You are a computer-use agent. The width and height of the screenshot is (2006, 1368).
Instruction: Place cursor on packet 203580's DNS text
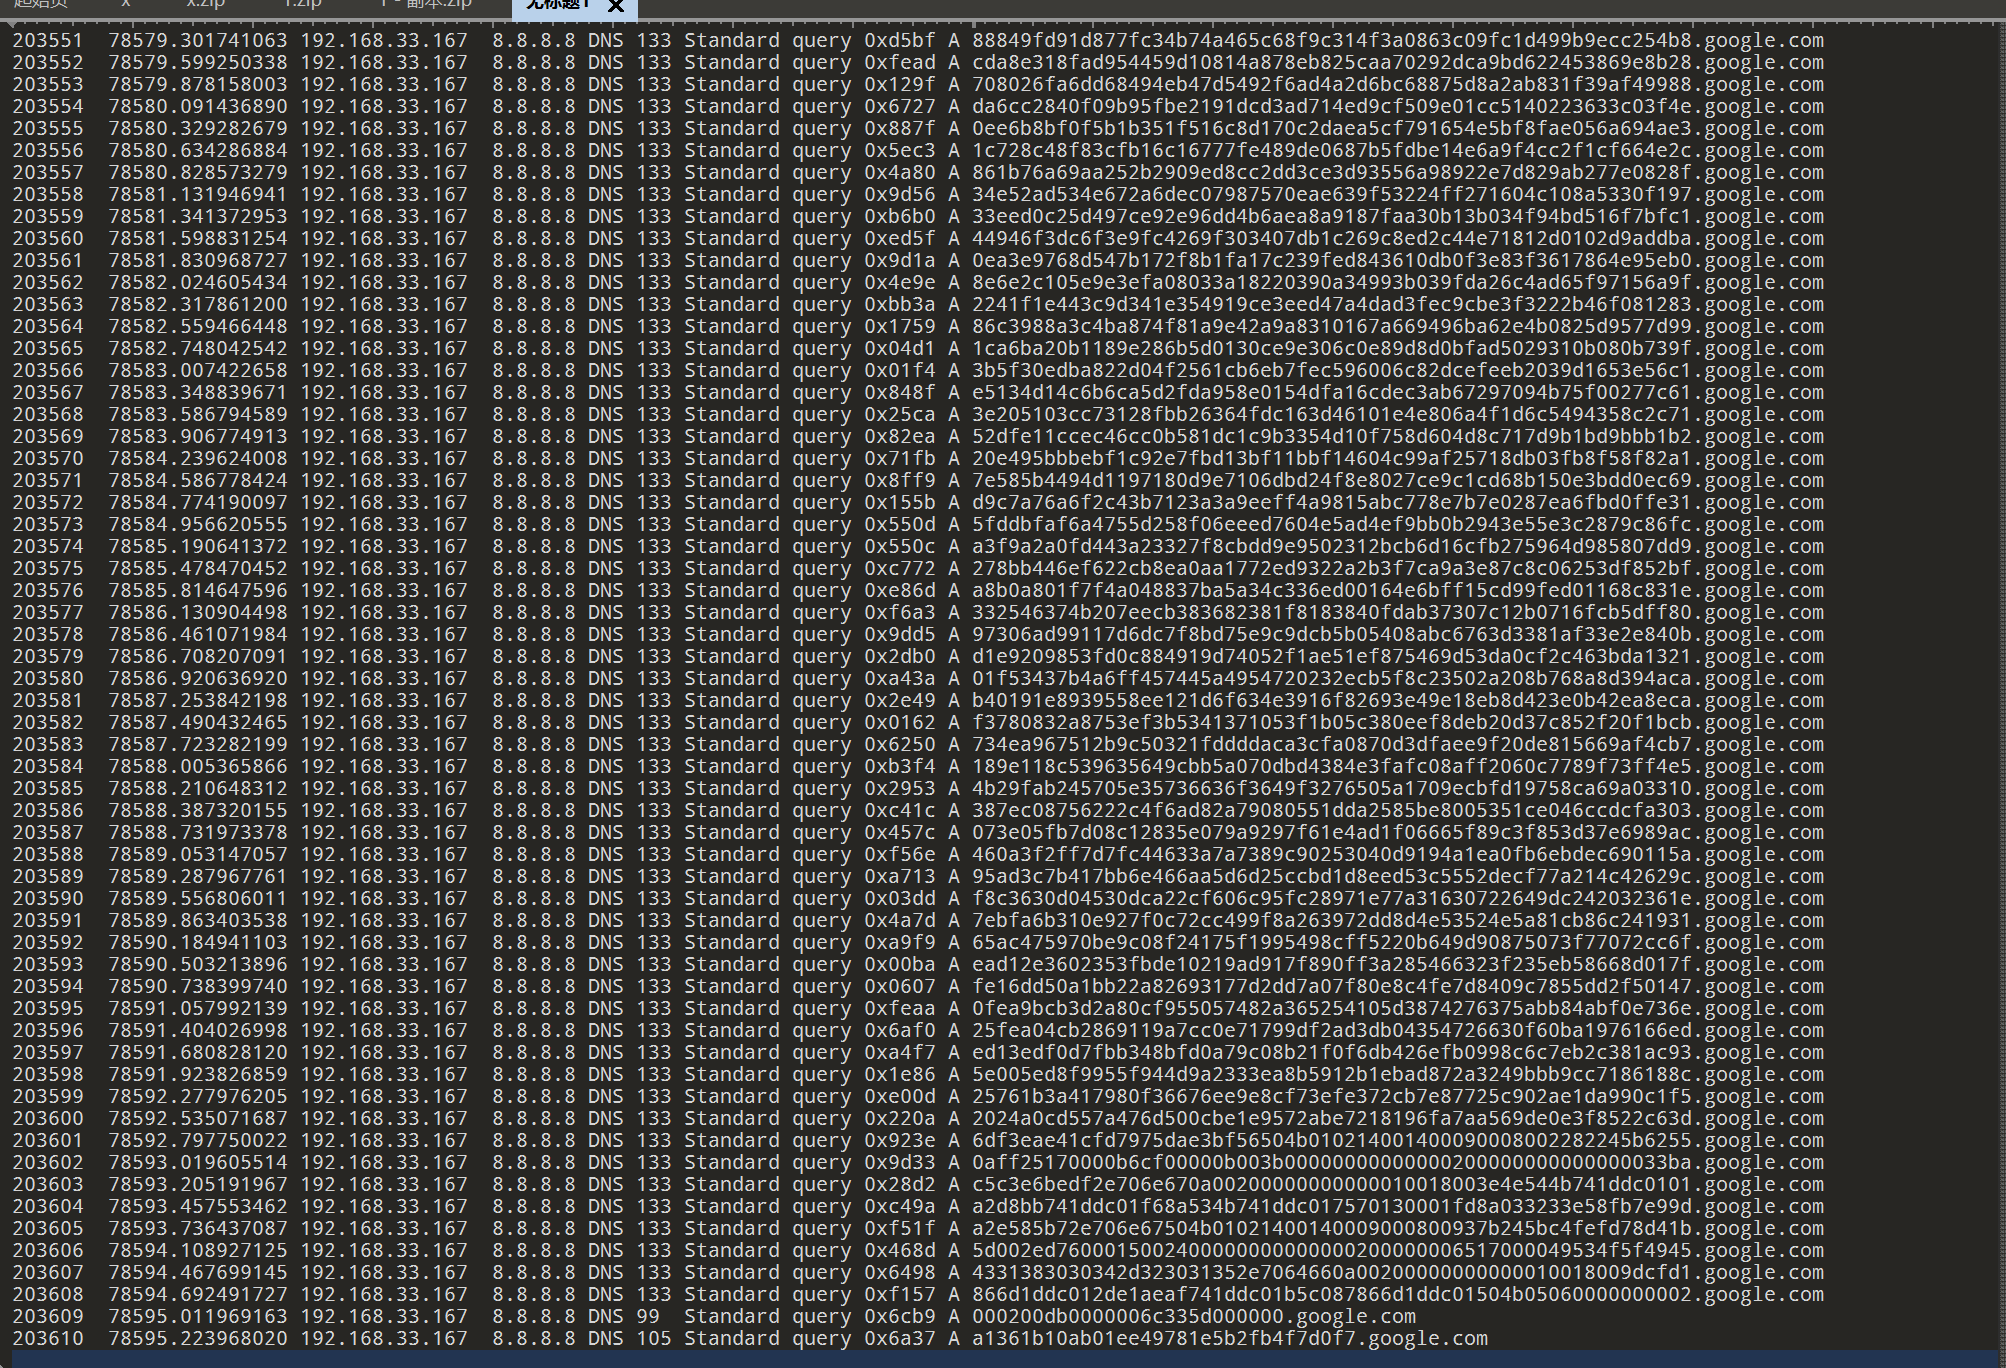(x=605, y=679)
